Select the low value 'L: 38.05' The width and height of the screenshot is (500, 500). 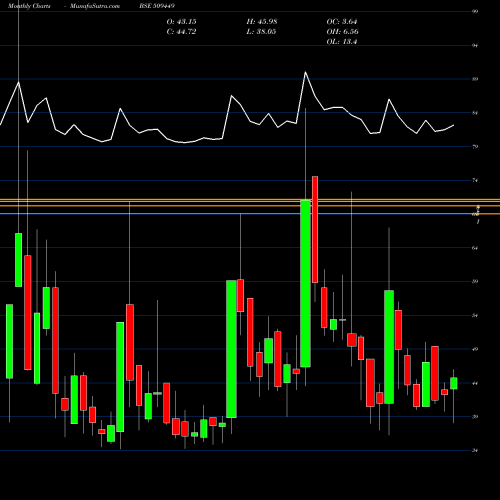coord(262,32)
